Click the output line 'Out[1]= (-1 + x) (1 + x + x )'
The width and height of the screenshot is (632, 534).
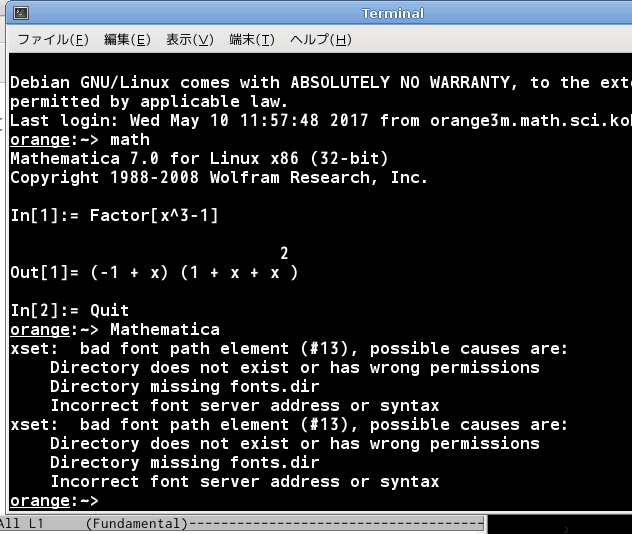pos(154,273)
